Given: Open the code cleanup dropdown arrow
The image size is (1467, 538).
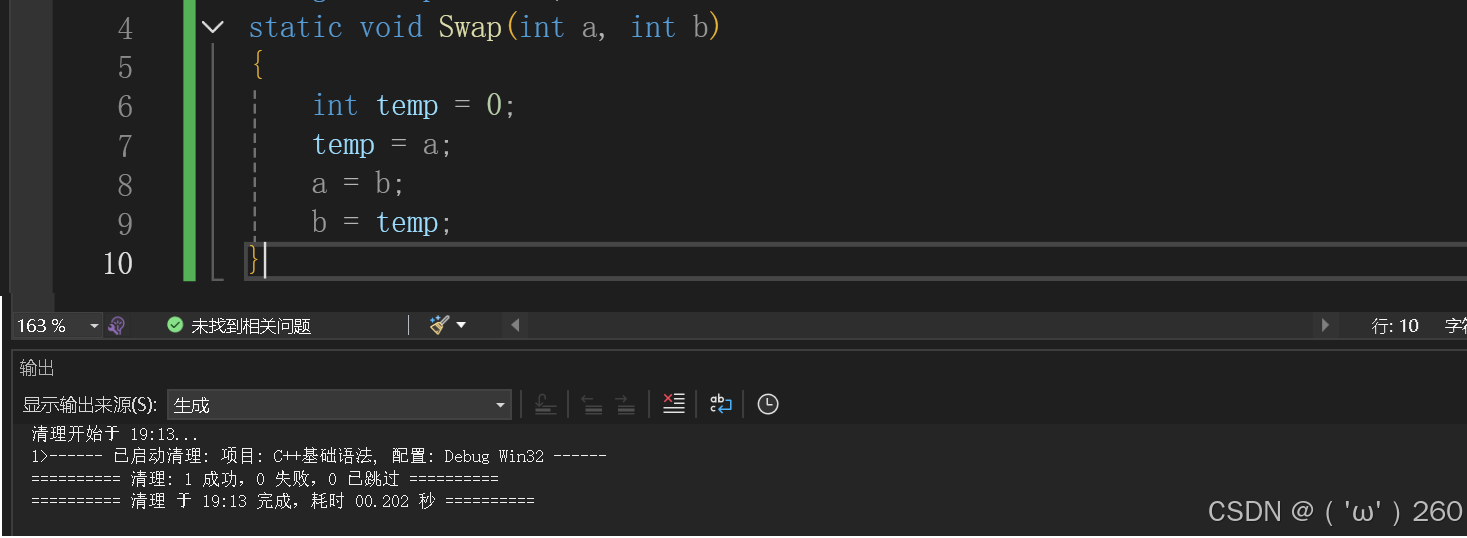Looking at the screenshot, I should tap(461, 325).
